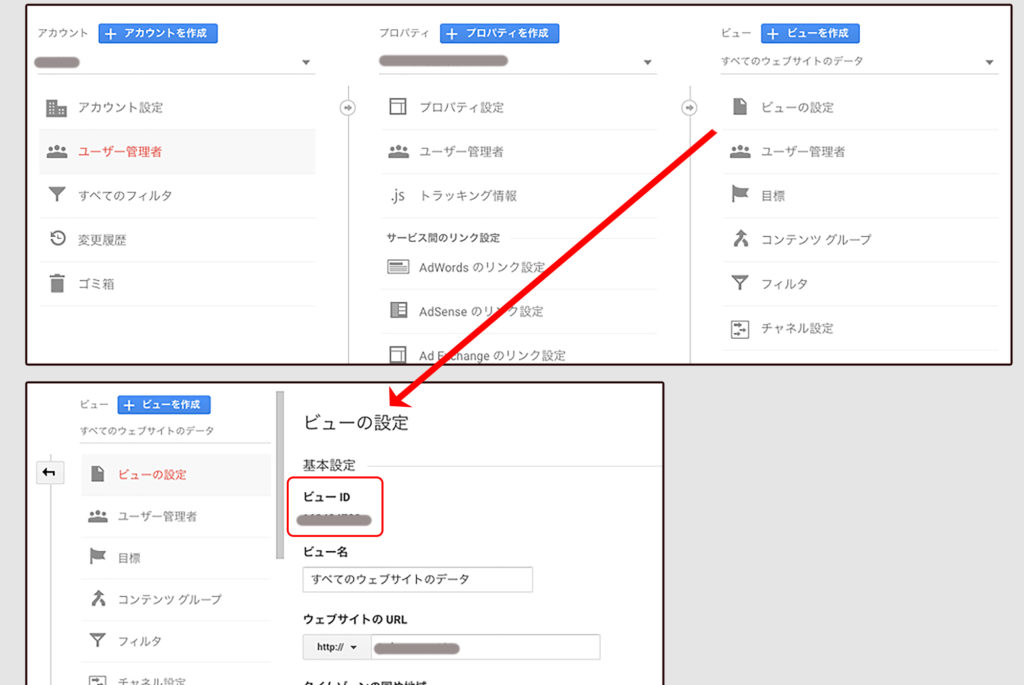The image size is (1024, 685).
Task: Open the http:// protocol dropdown
Action: click(x=337, y=647)
